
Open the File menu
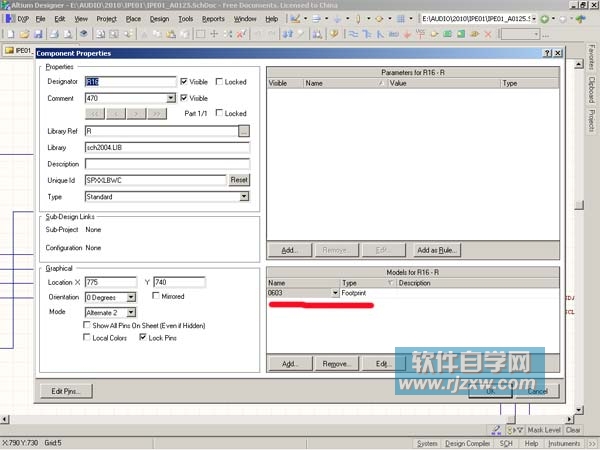tap(40, 19)
